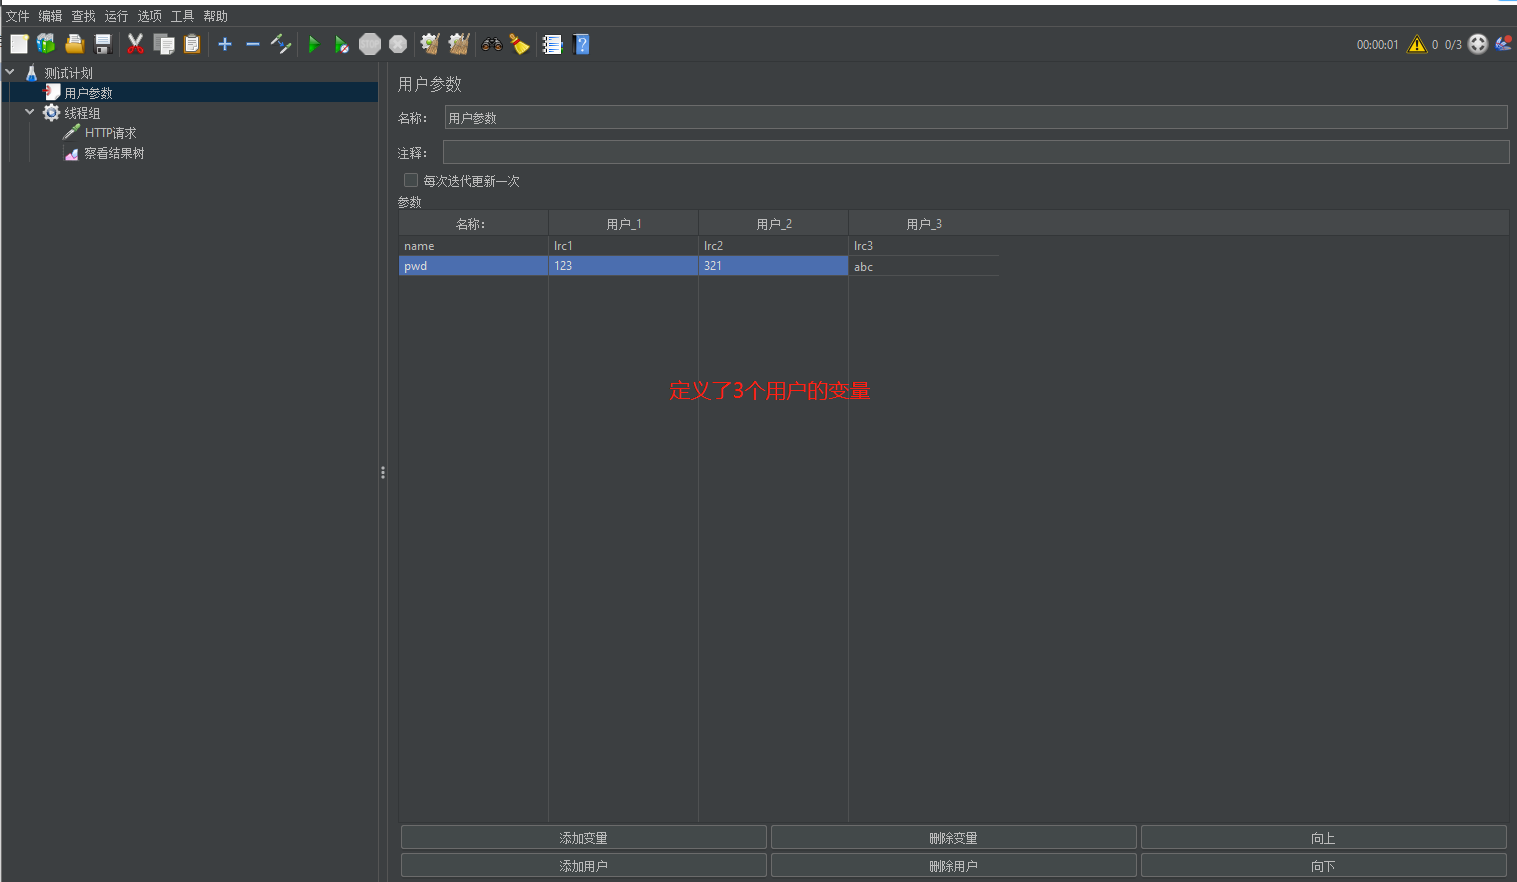Start the test with green play icon
1517x882 pixels.
pyautogui.click(x=314, y=44)
